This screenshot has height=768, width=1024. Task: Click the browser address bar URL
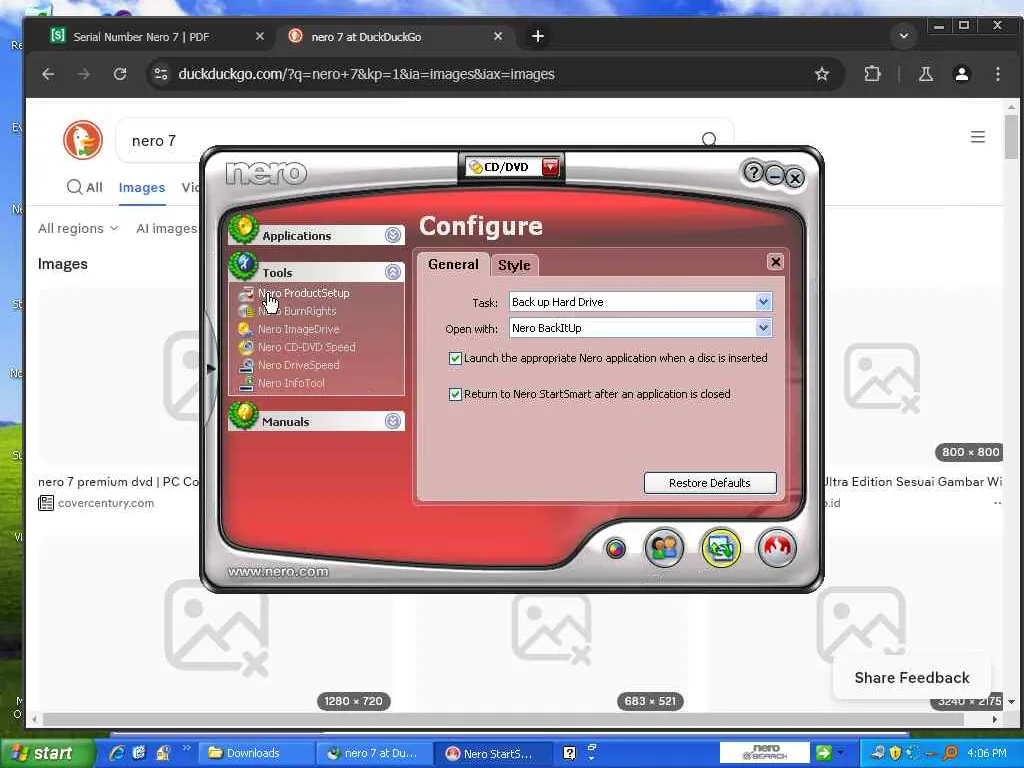click(x=366, y=74)
